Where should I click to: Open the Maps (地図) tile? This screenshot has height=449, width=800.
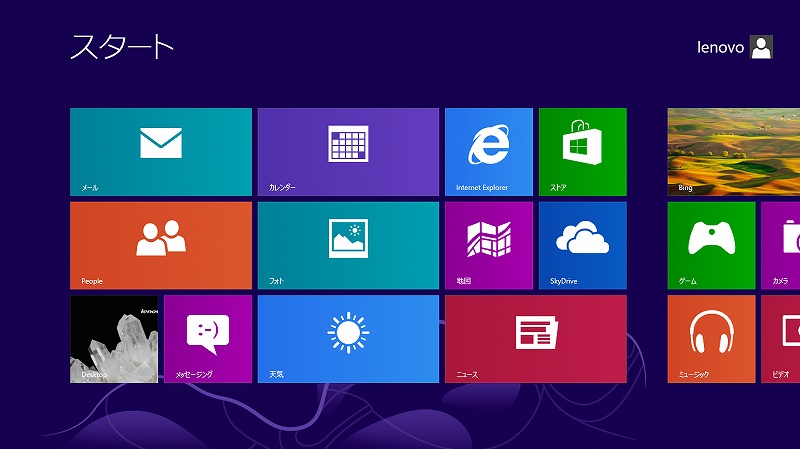489,245
